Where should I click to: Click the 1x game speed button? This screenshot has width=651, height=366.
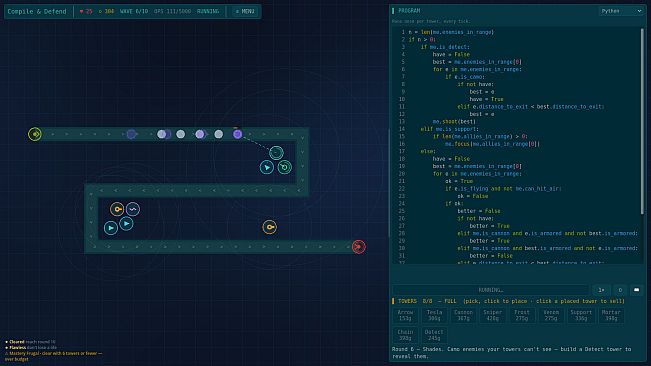point(601,290)
